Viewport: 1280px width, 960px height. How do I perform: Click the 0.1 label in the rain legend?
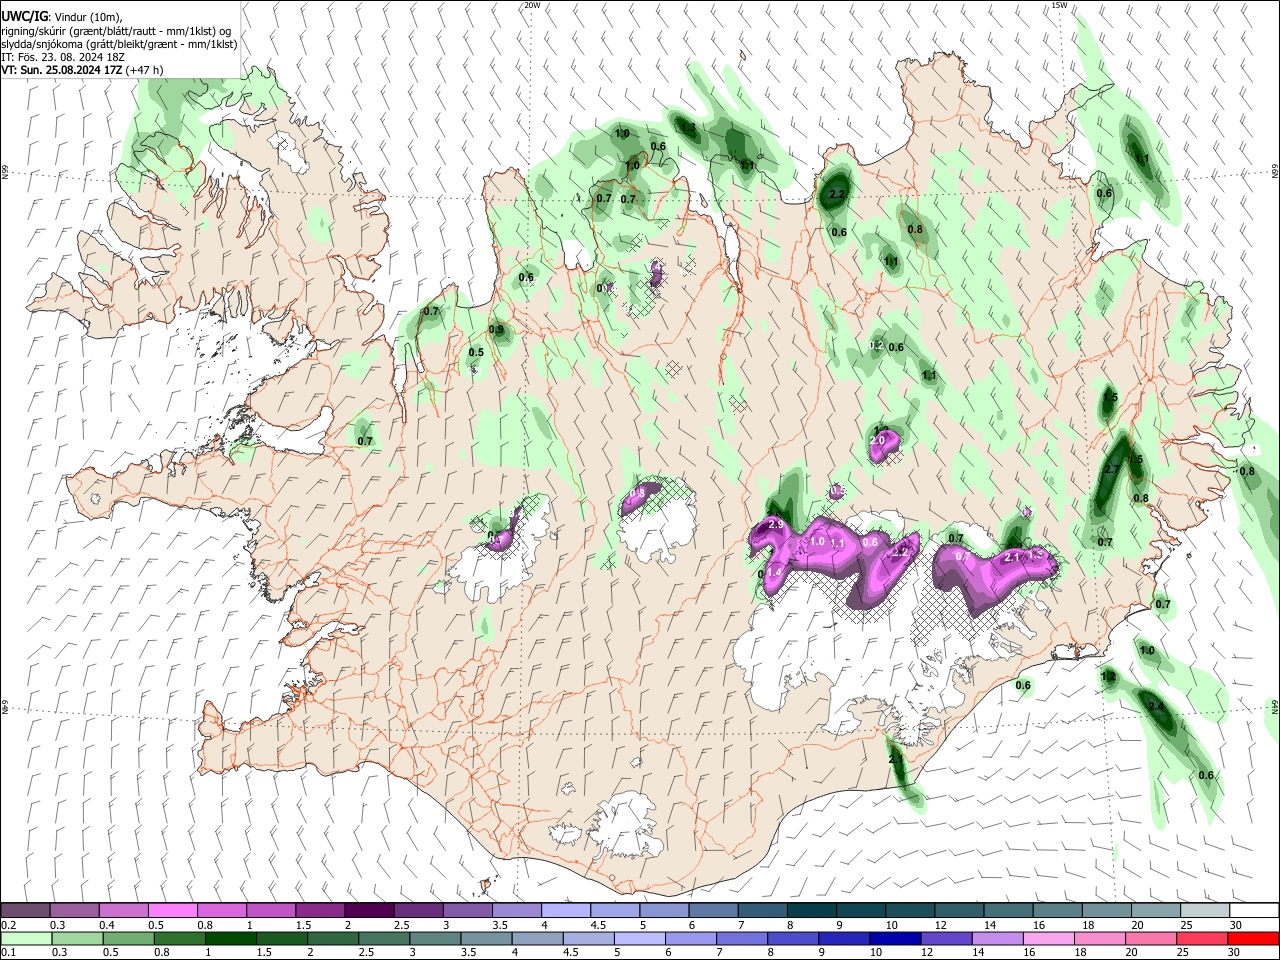tap(8, 953)
